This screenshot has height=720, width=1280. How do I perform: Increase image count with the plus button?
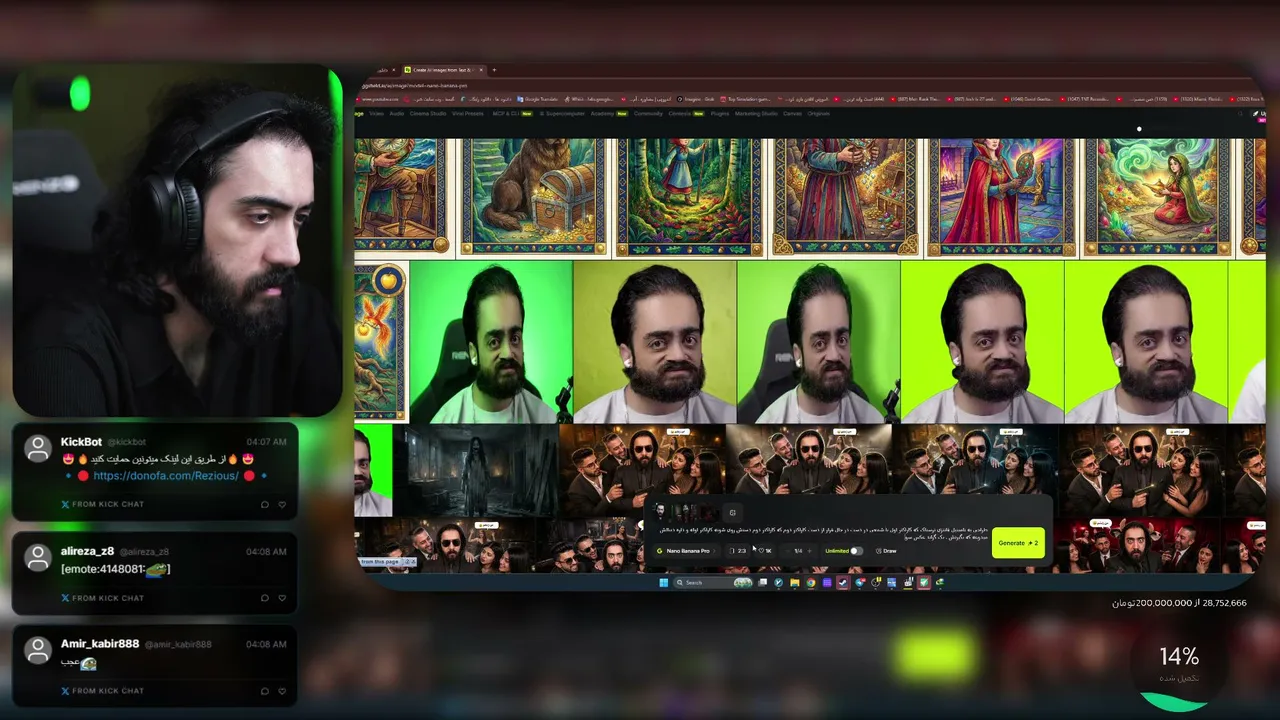point(810,551)
